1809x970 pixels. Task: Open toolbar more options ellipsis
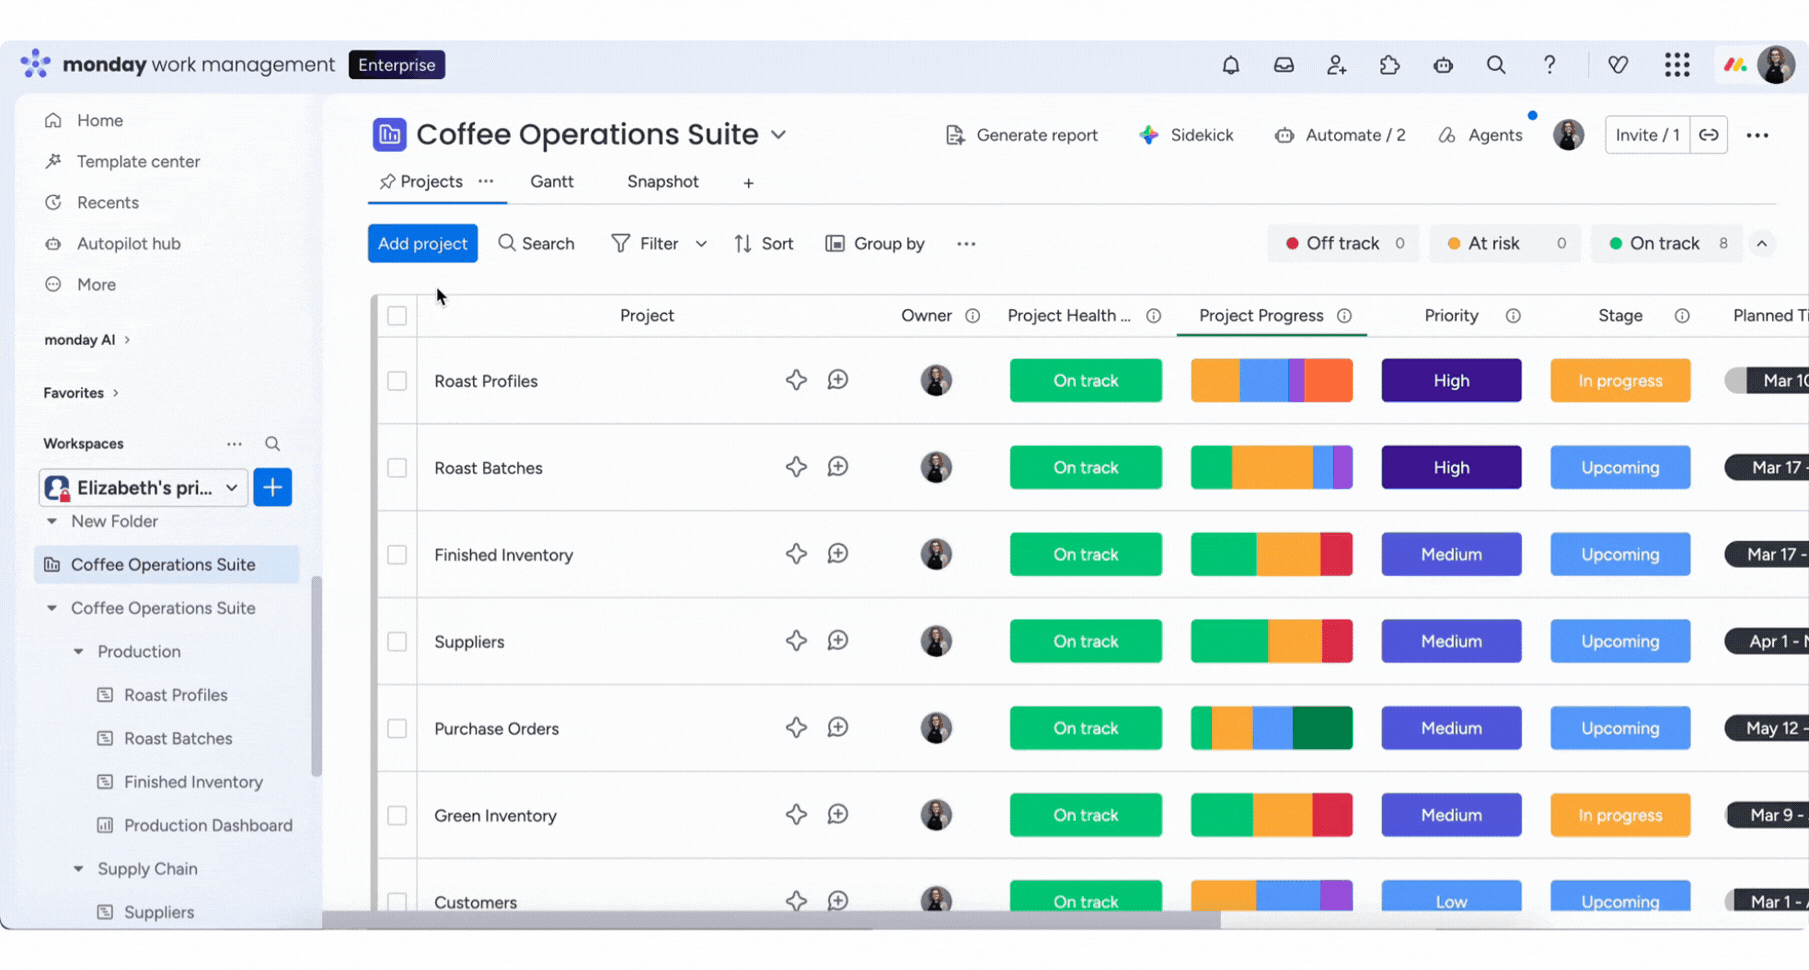[965, 244]
